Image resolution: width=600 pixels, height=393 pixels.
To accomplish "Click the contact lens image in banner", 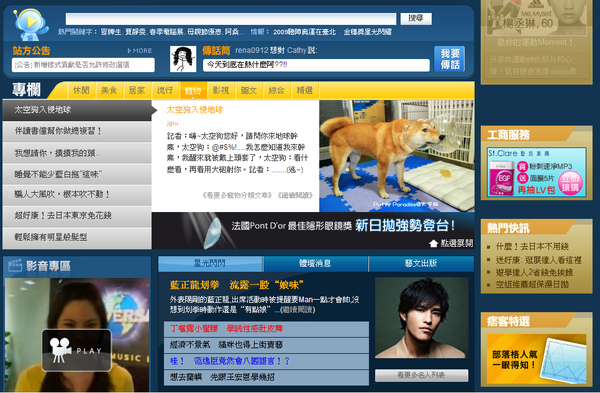I will click(x=213, y=233).
